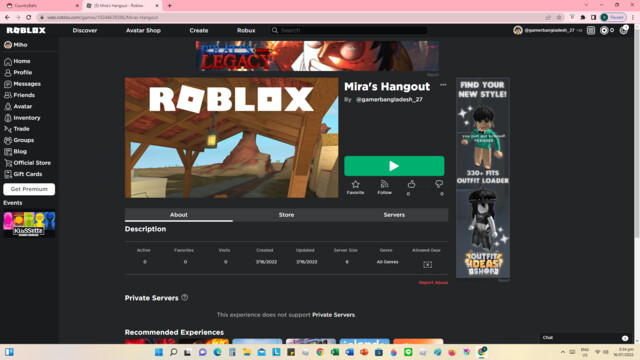
Task: Open the Widgets button on the taskbar
Action: click(9, 352)
